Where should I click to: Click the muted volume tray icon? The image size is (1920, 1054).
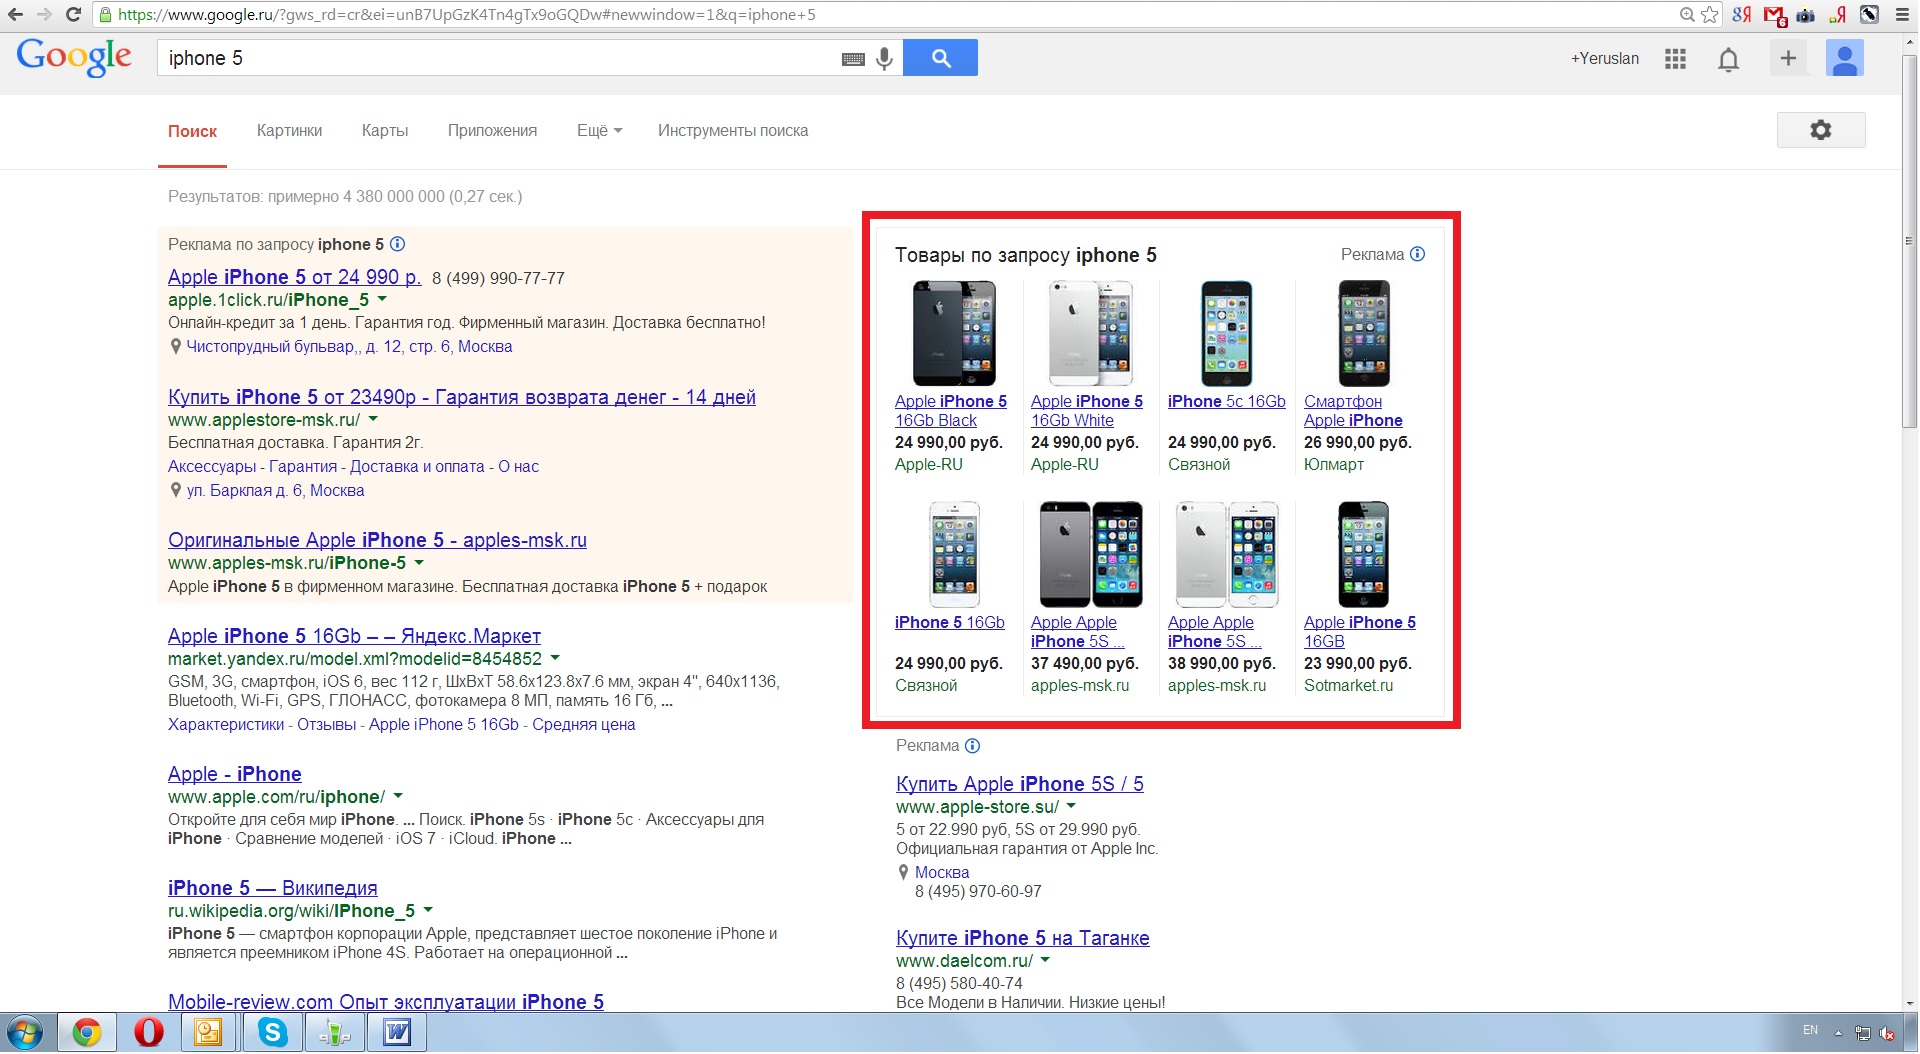(1886, 1033)
